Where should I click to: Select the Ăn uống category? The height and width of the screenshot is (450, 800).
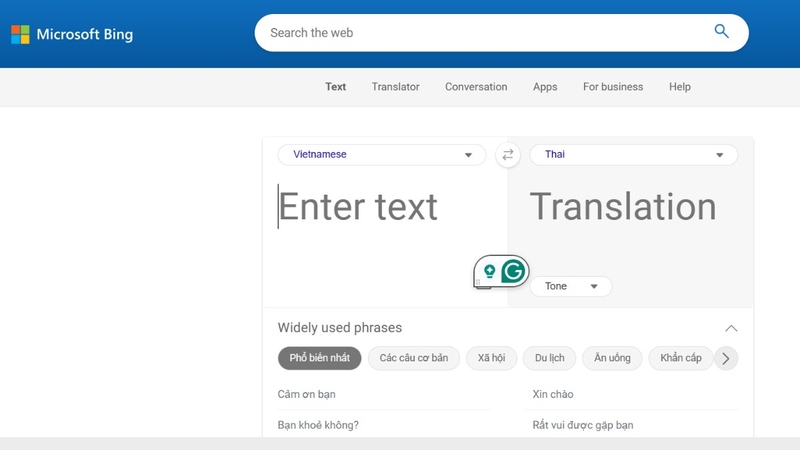pyautogui.click(x=612, y=358)
